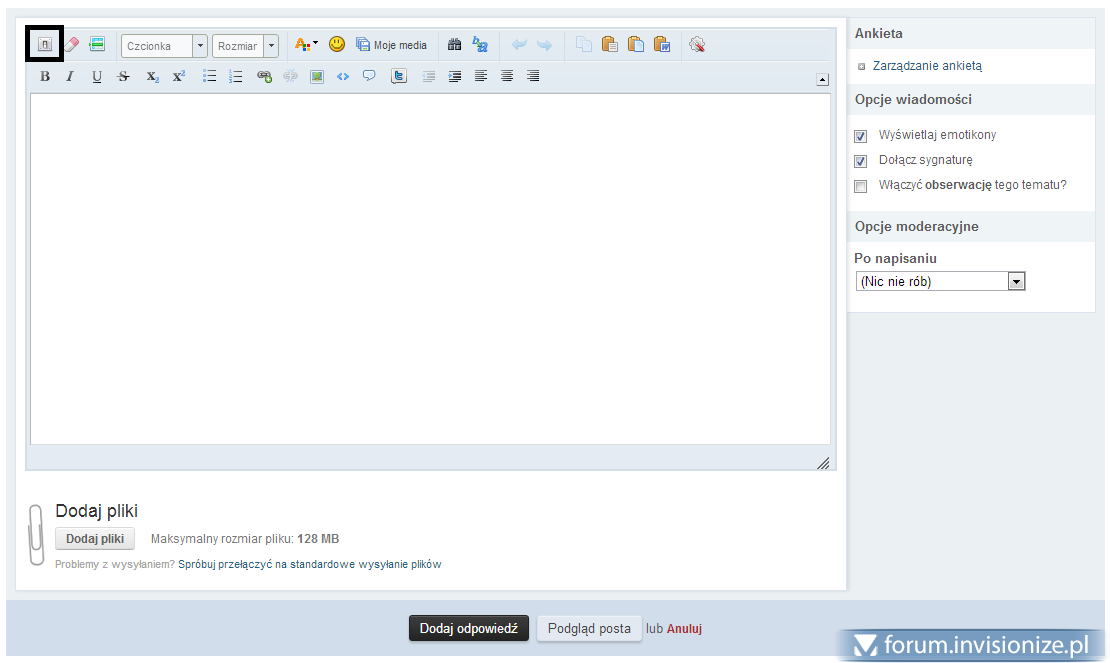Click inside the message text area
Viewport: 1110px width, 663px height.
430,268
